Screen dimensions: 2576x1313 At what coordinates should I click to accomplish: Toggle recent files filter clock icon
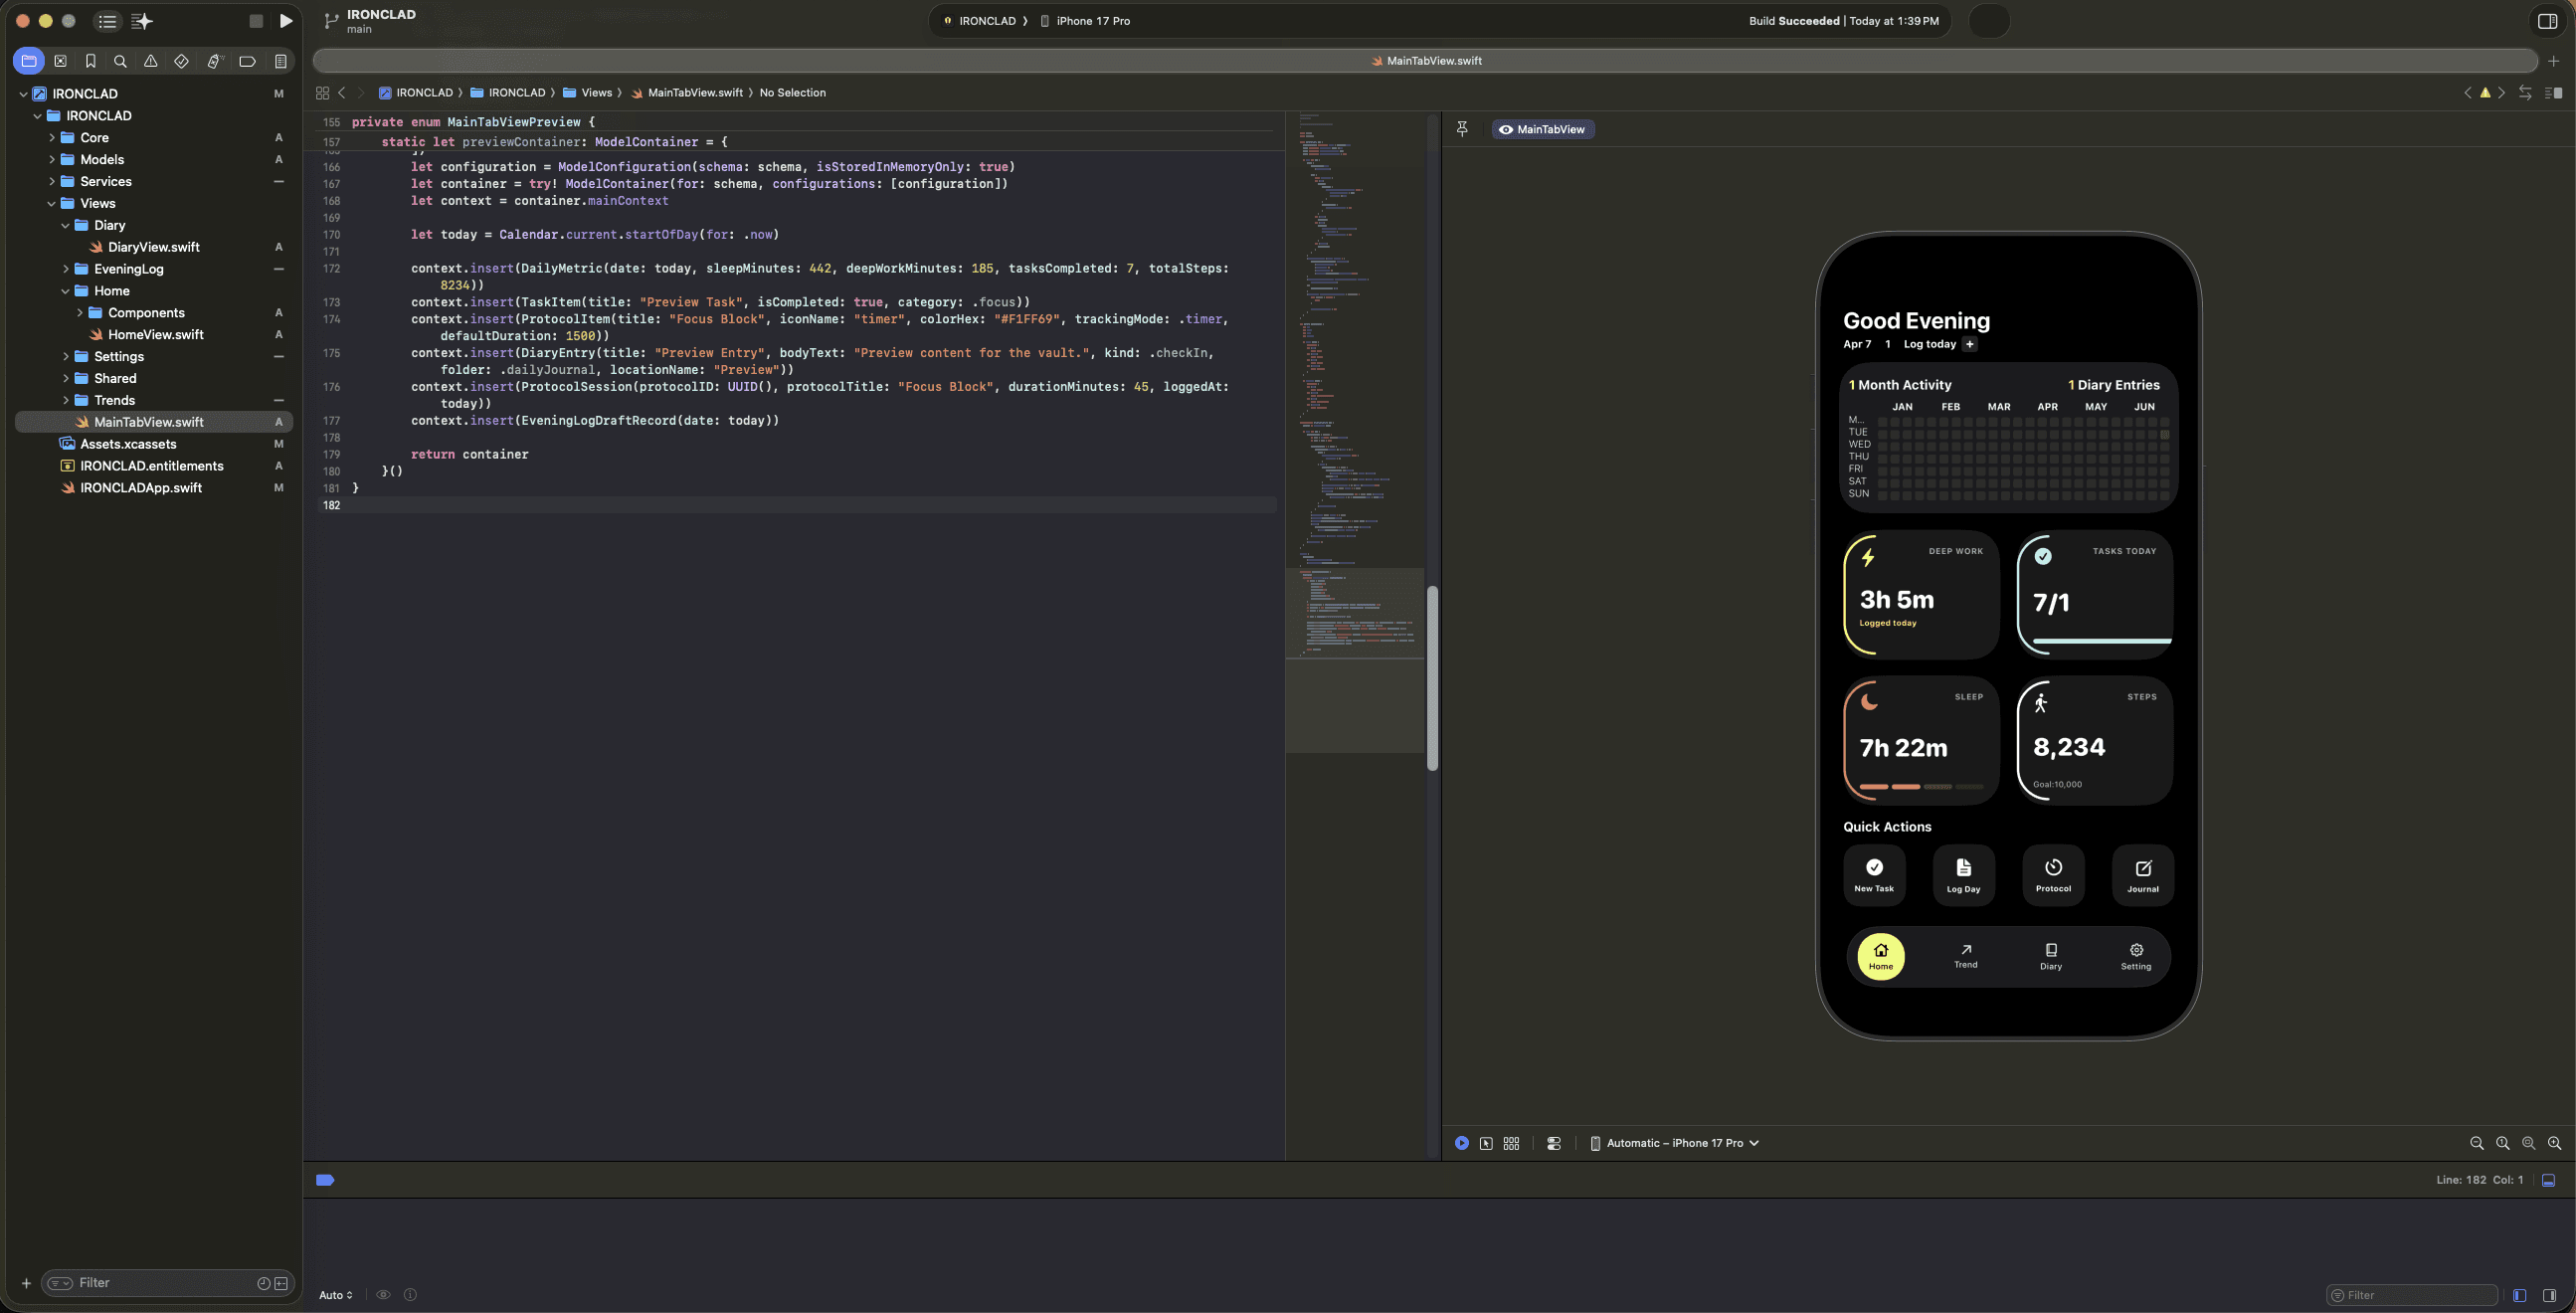264,1283
